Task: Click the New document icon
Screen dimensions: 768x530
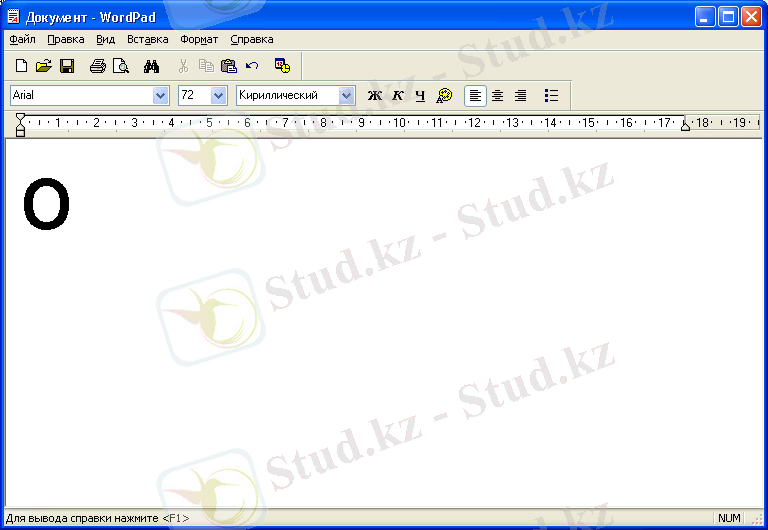Action: (x=21, y=66)
